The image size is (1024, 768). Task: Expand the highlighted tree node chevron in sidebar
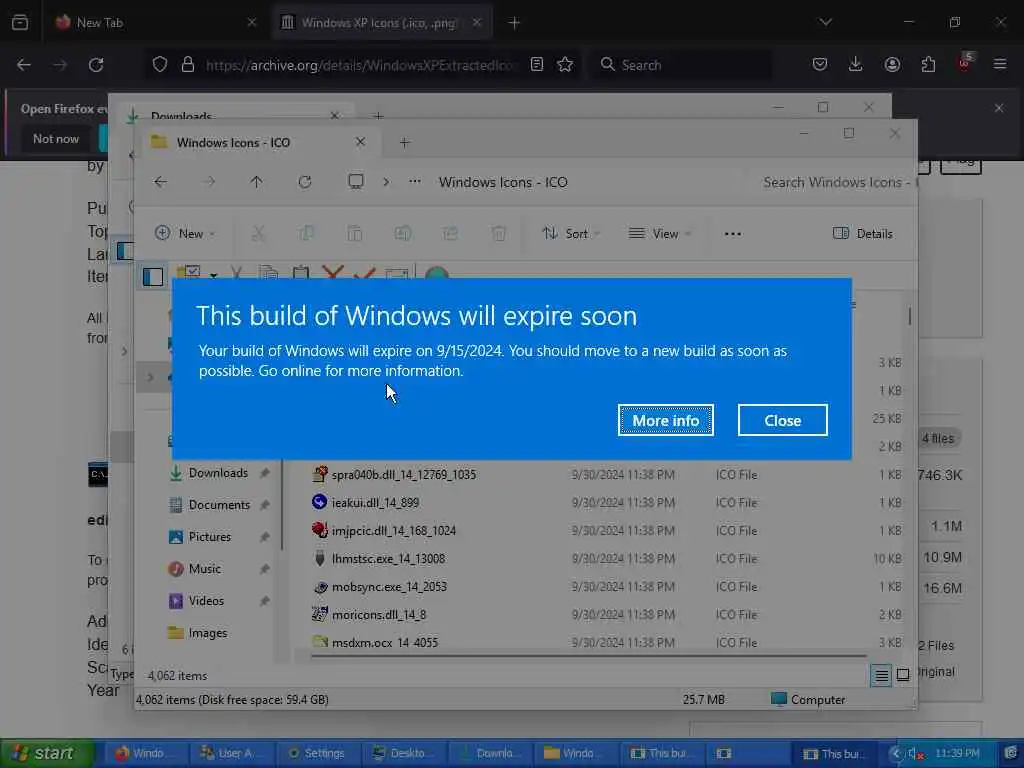click(151, 377)
